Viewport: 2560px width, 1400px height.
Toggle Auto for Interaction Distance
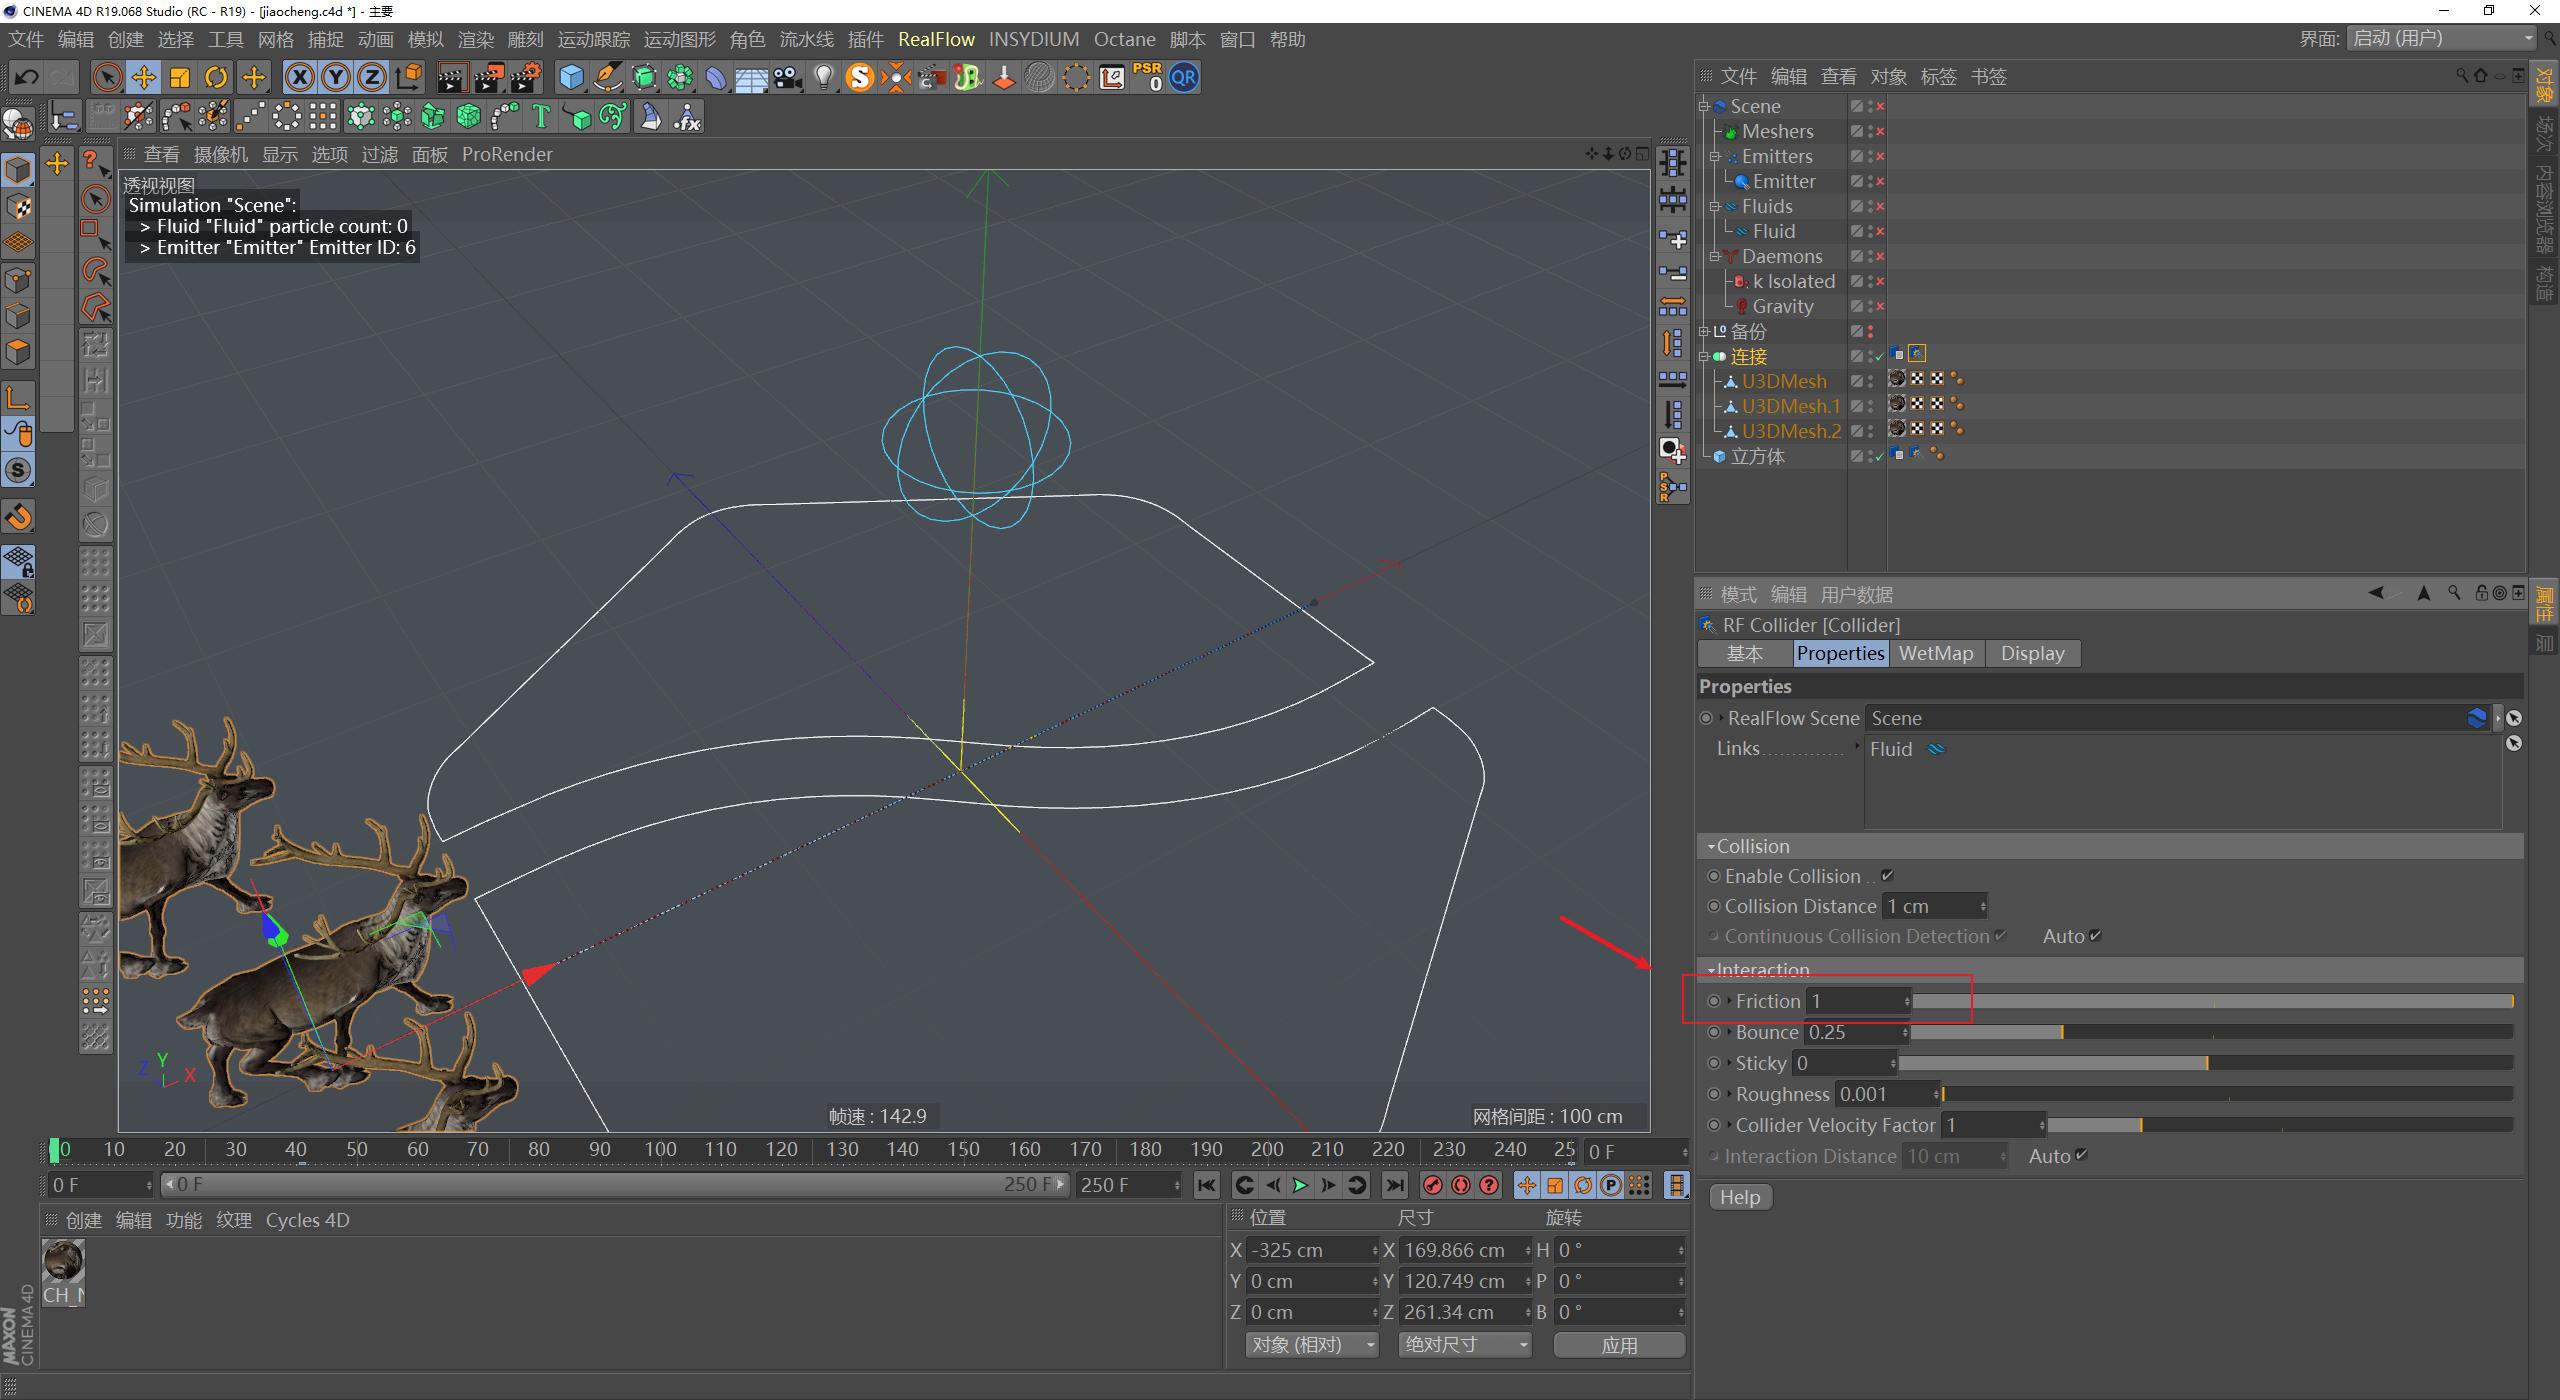click(2082, 1156)
